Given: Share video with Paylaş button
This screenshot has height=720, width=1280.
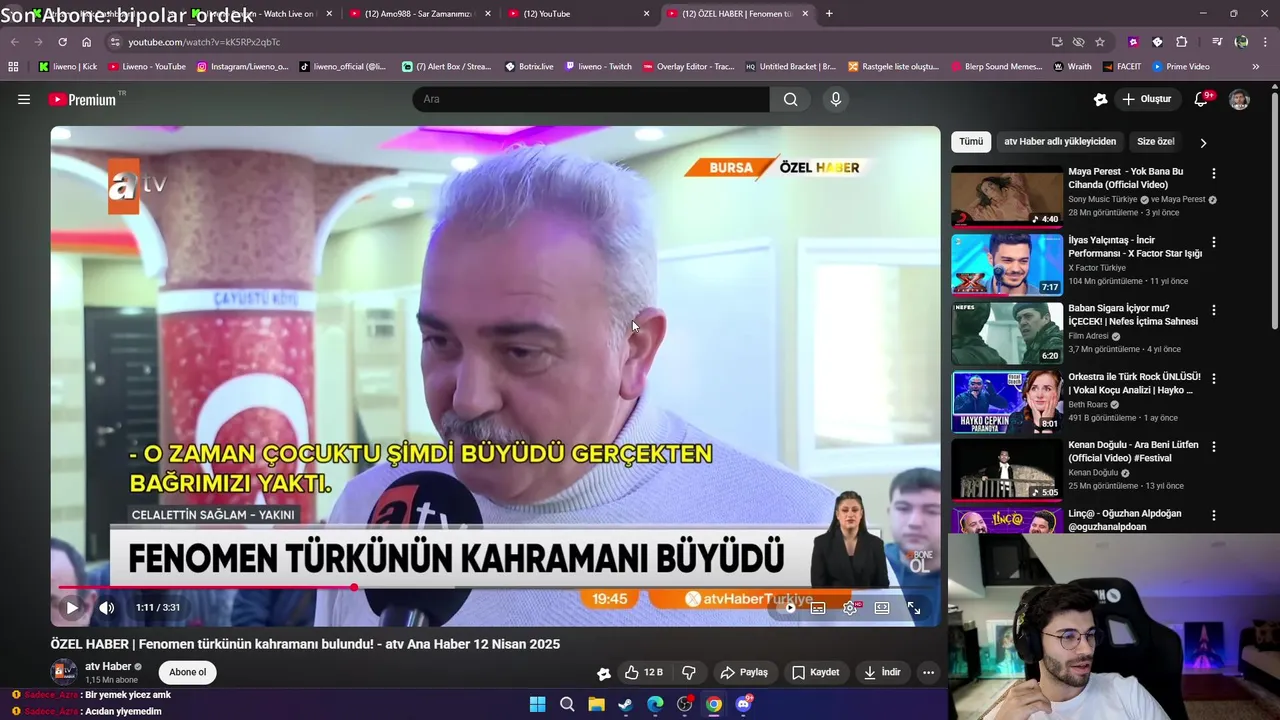Looking at the screenshot, I should click(744, 672).
